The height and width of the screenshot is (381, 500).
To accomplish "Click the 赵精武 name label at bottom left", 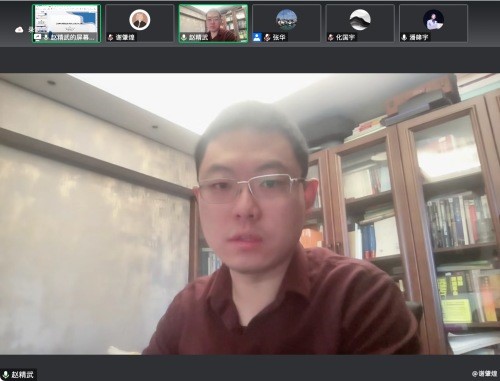I will pos(22,375).
